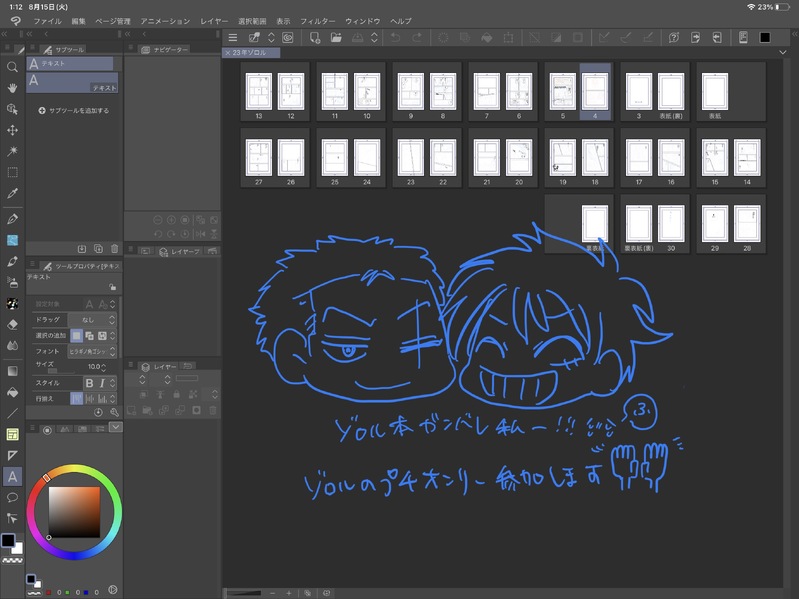Pick a shade in the color square
This screenshot has width=799, height=599.
point(74,512)
